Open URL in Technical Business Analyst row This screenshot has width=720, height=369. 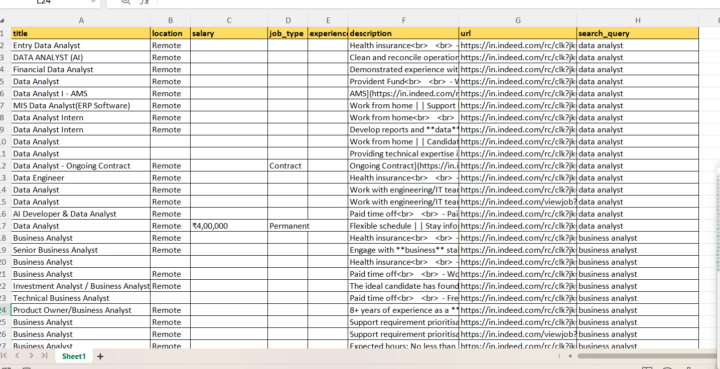(518, 298)
